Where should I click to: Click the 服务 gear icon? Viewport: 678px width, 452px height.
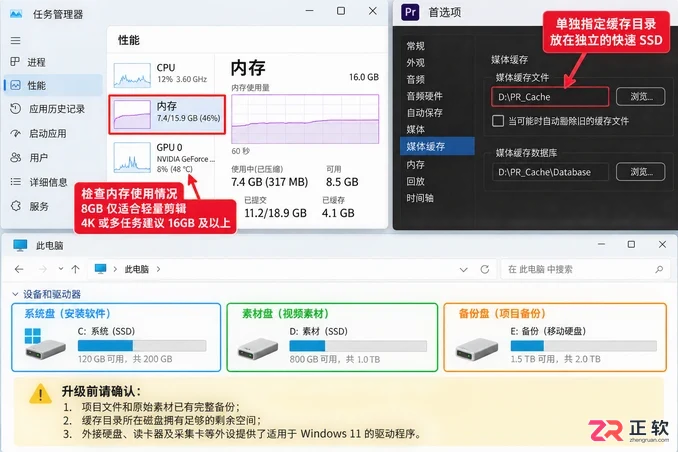pyautogui.click(x=16, y=206)
